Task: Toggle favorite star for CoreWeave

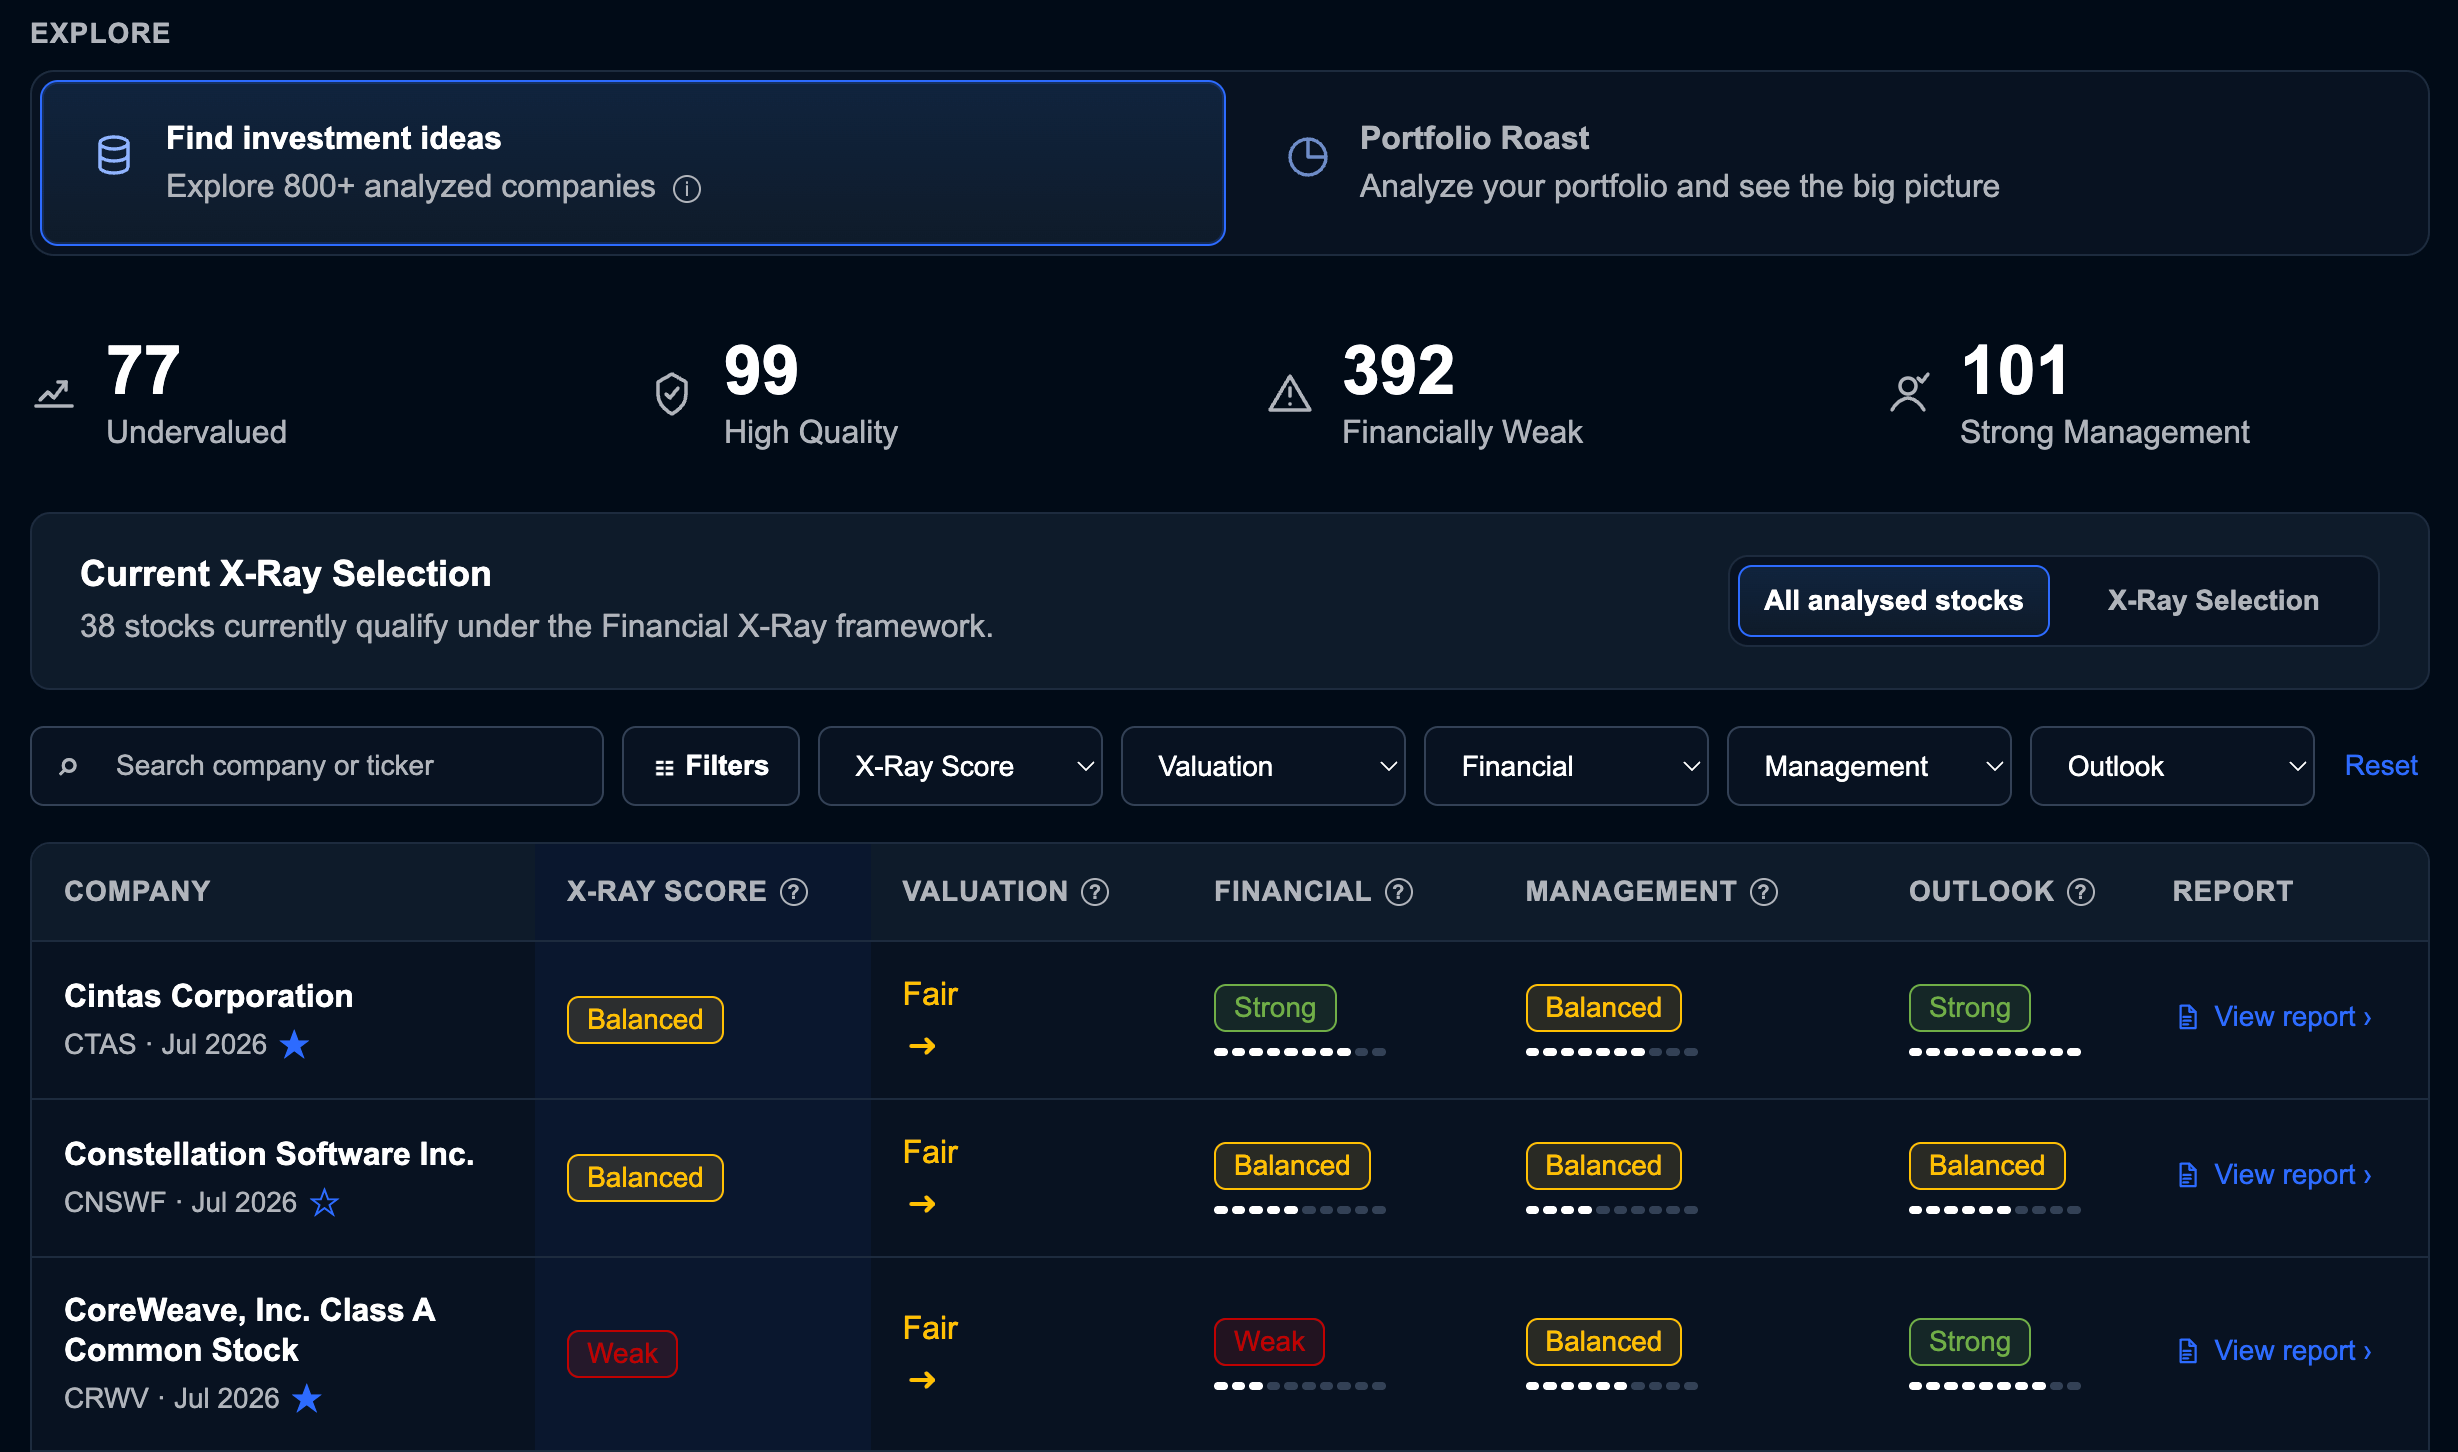Action: [307, 1398]
